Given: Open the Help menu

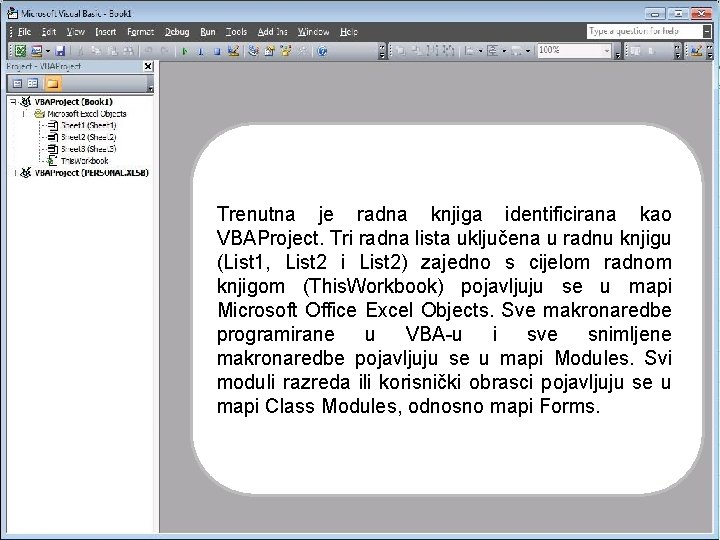Looking at the screenshot, I should point(349,32).
